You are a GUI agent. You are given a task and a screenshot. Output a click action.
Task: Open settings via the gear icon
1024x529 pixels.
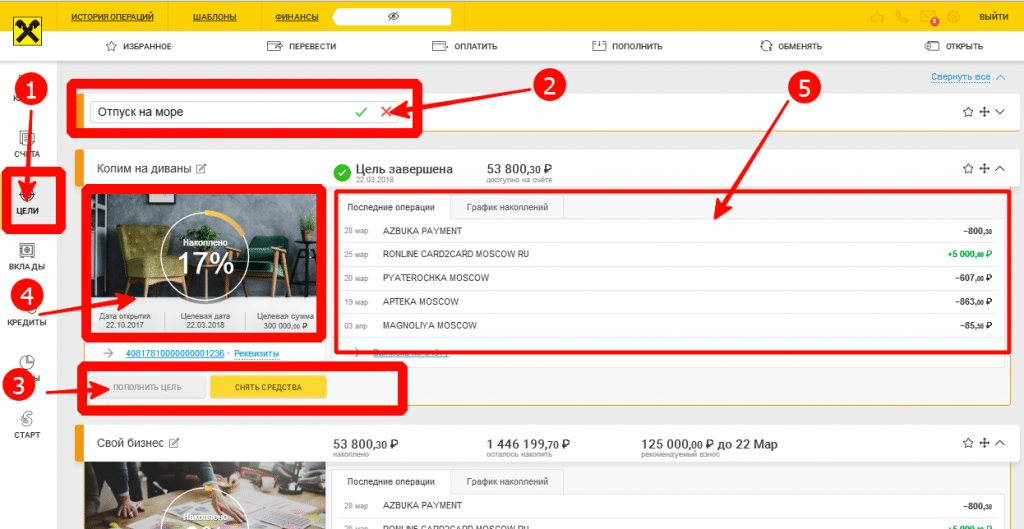coord(953,17)
